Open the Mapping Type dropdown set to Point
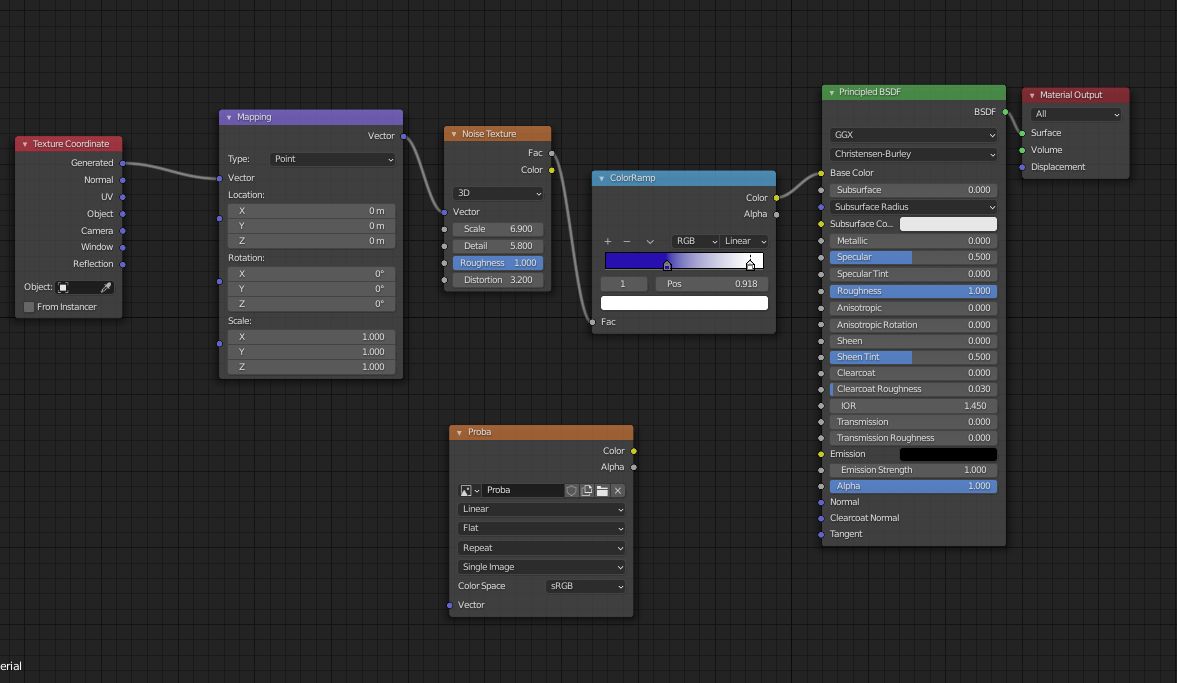Screen dimensions: 1177x683 [x=333, y=159]
